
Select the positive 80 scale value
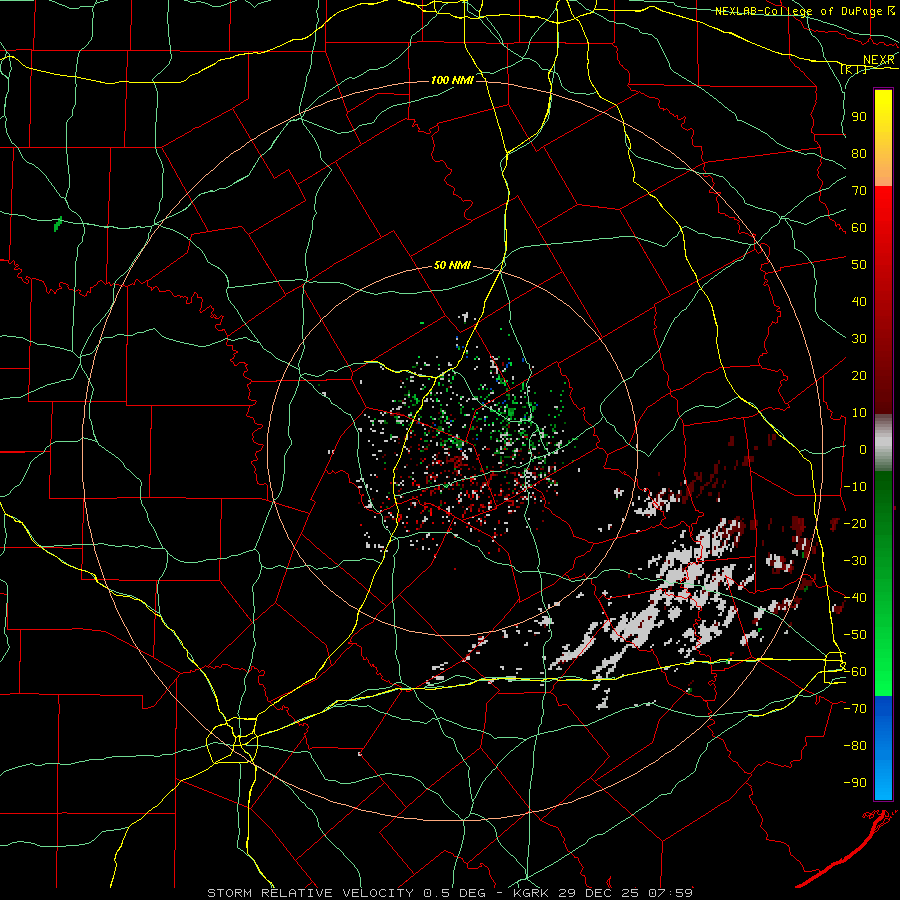click(859, 153)
